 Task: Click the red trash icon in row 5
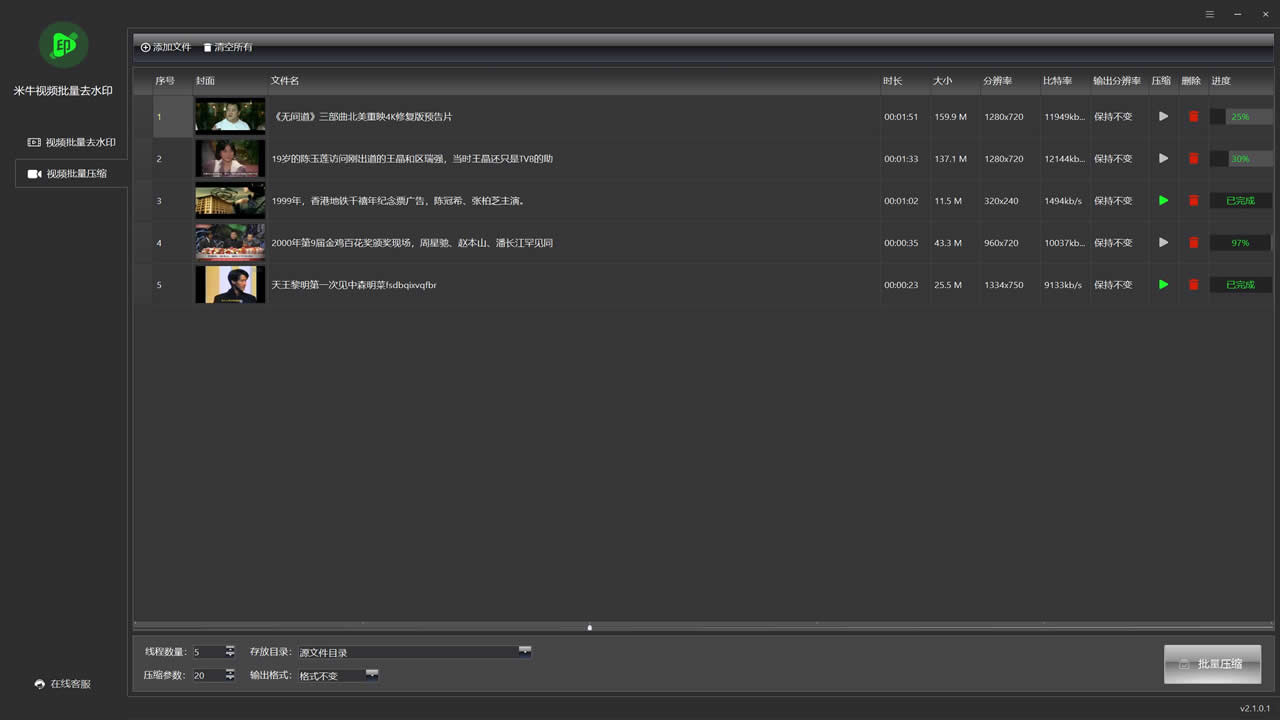click(1193, 285)
